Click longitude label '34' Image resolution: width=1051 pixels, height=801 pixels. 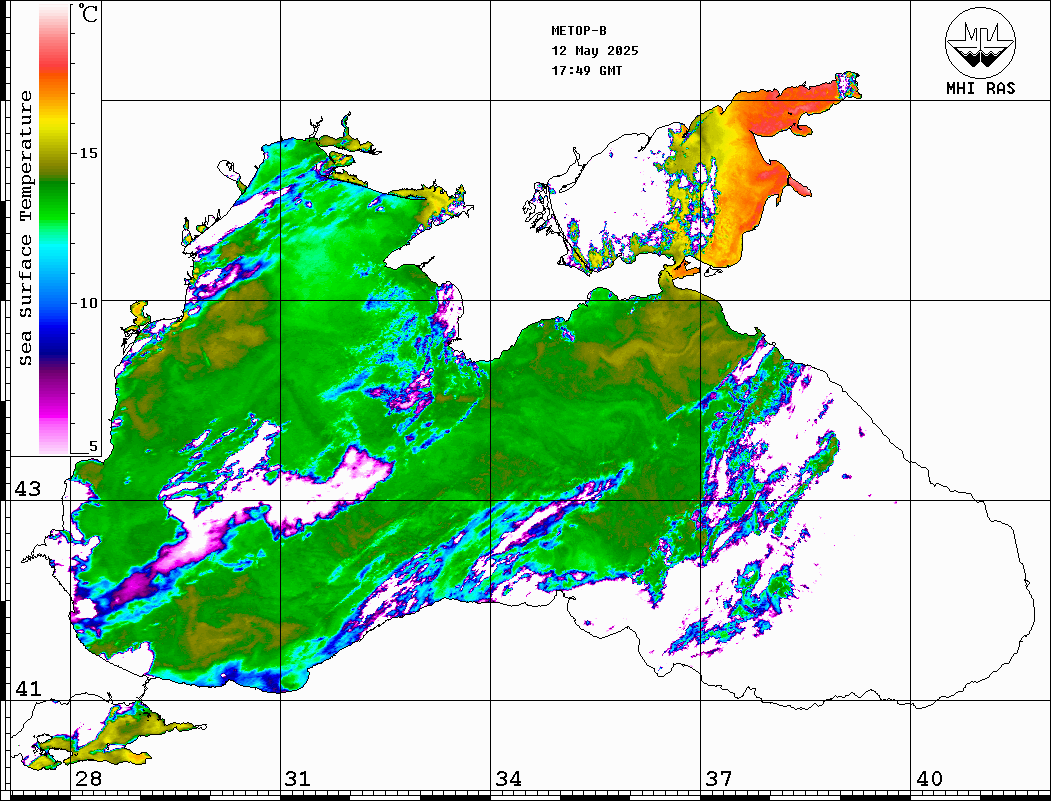508,779
